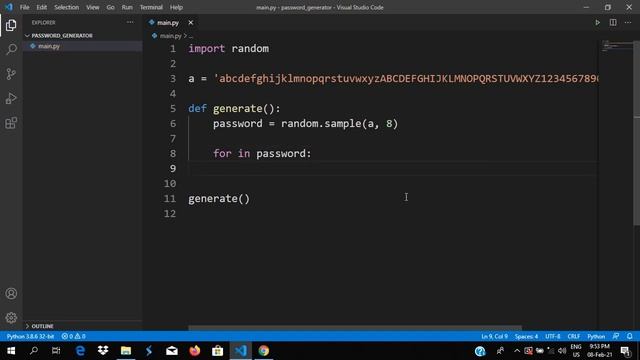Open Get Help icon in system tray

[x=480, y=351]
